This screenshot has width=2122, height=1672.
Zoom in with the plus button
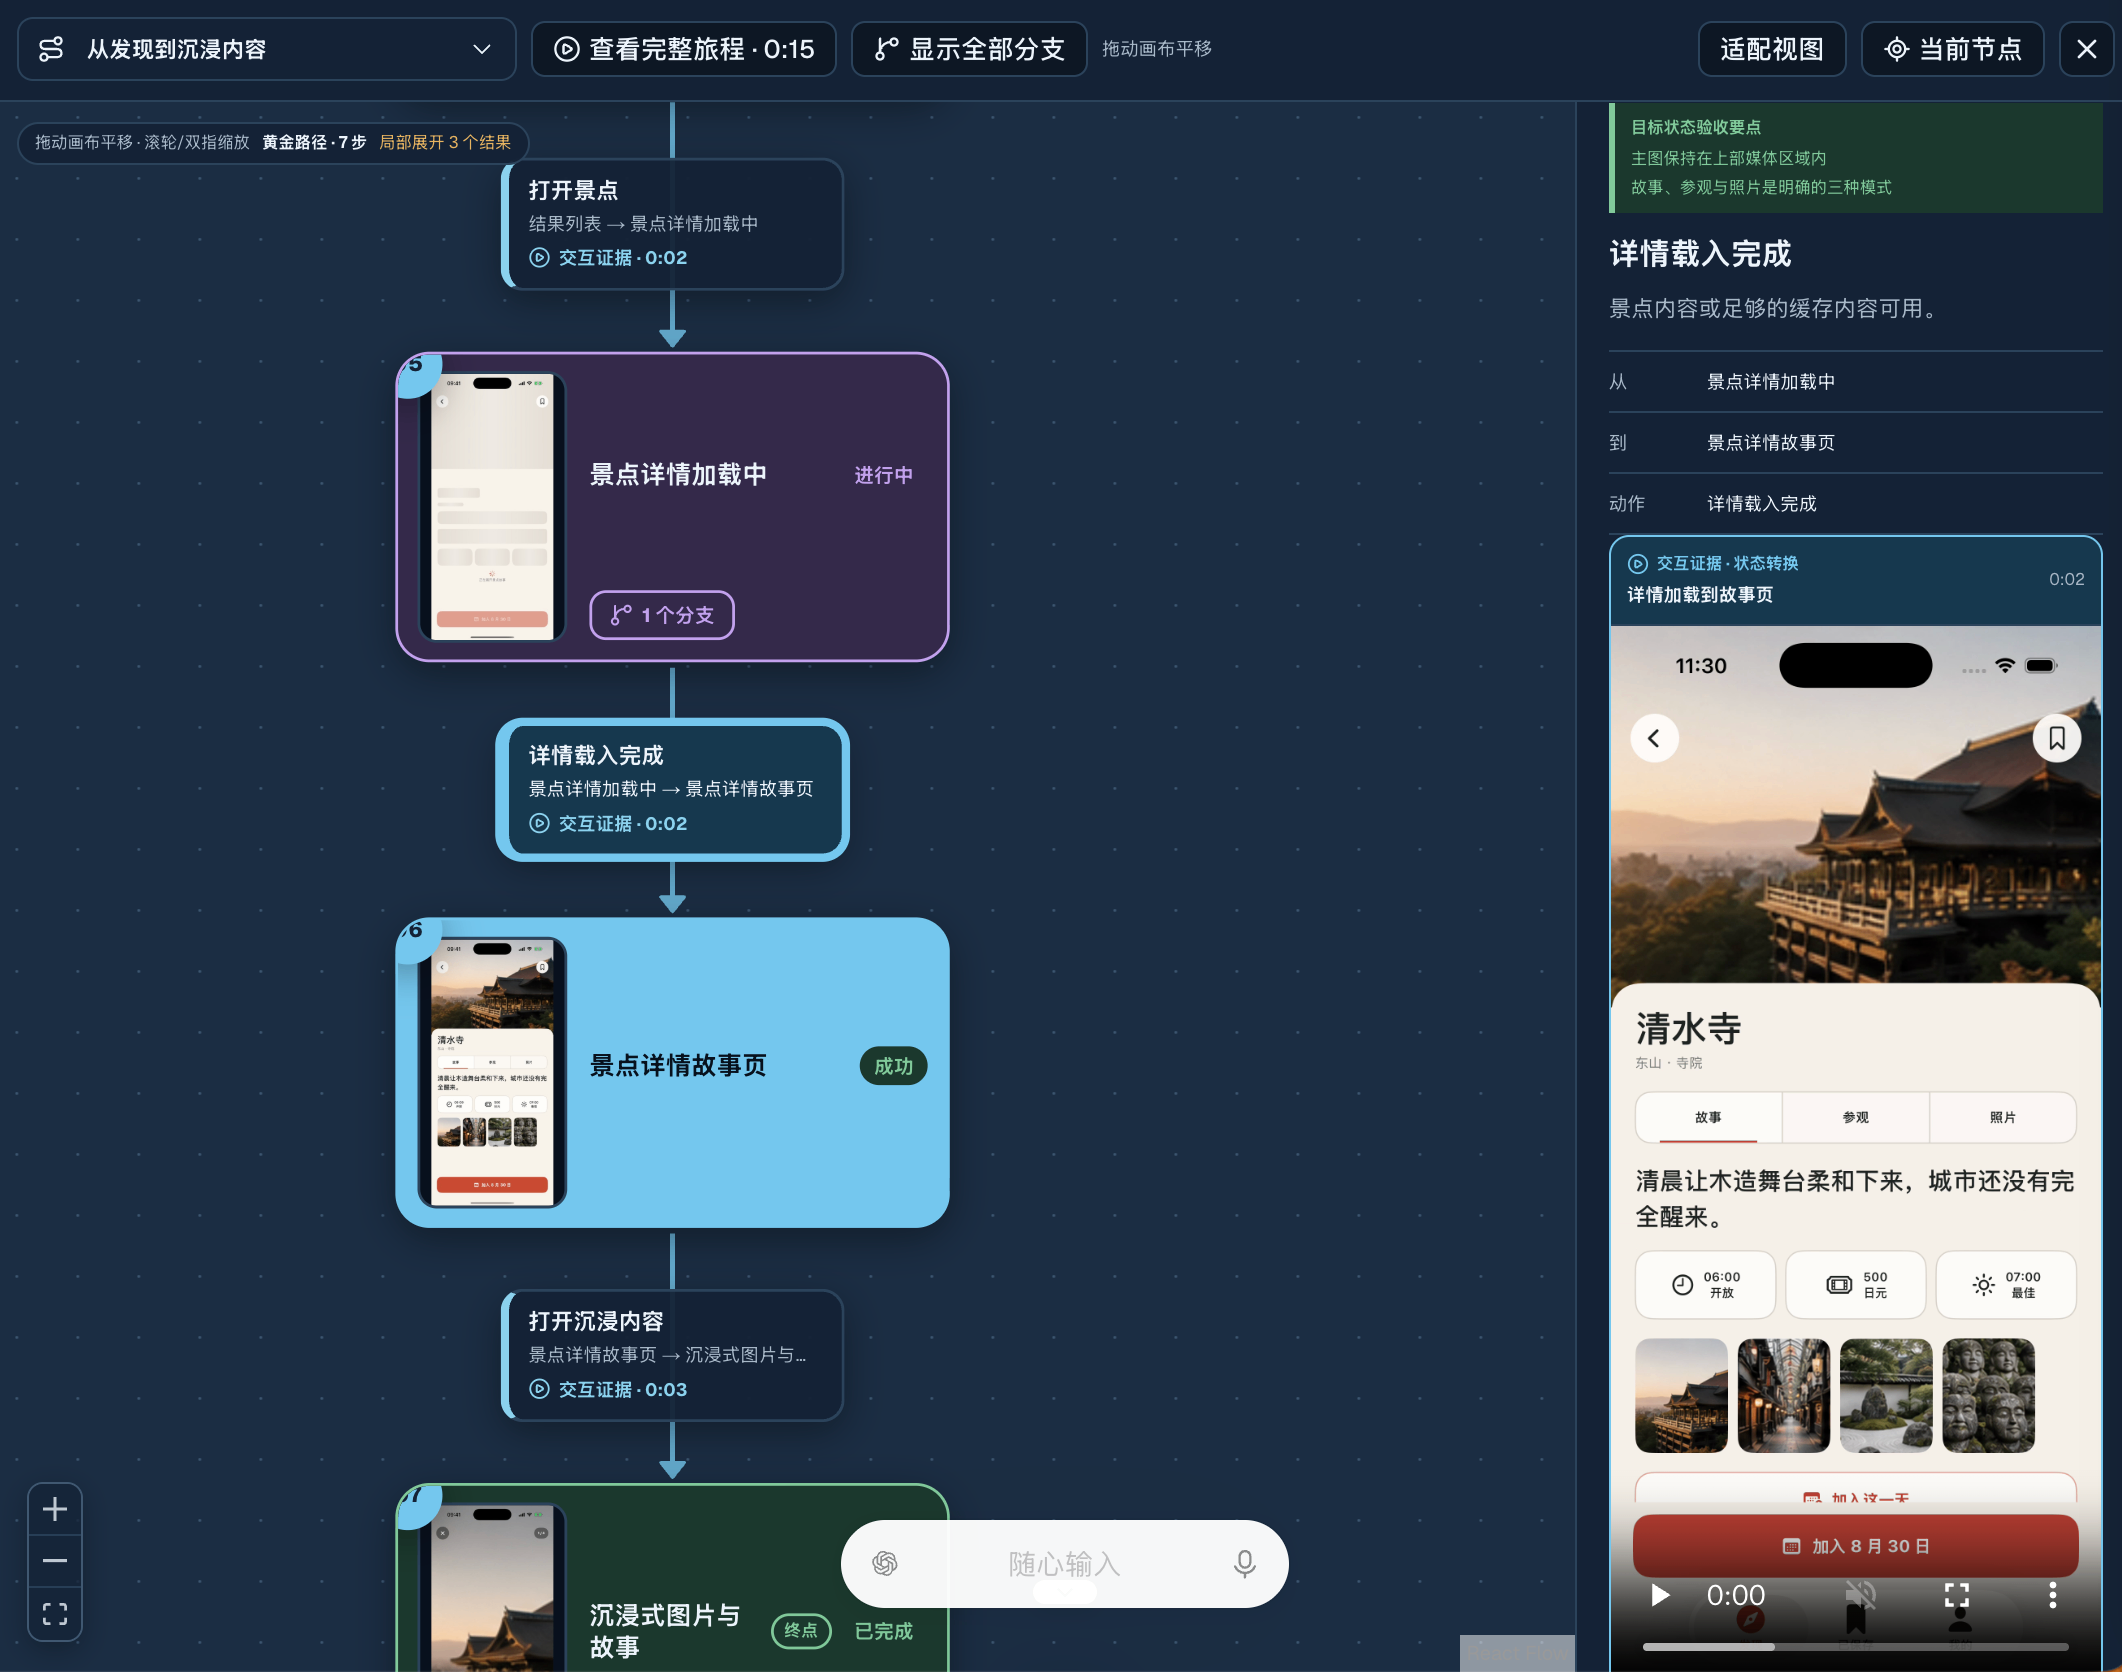pyautogui.click(x=55, y=1509)
